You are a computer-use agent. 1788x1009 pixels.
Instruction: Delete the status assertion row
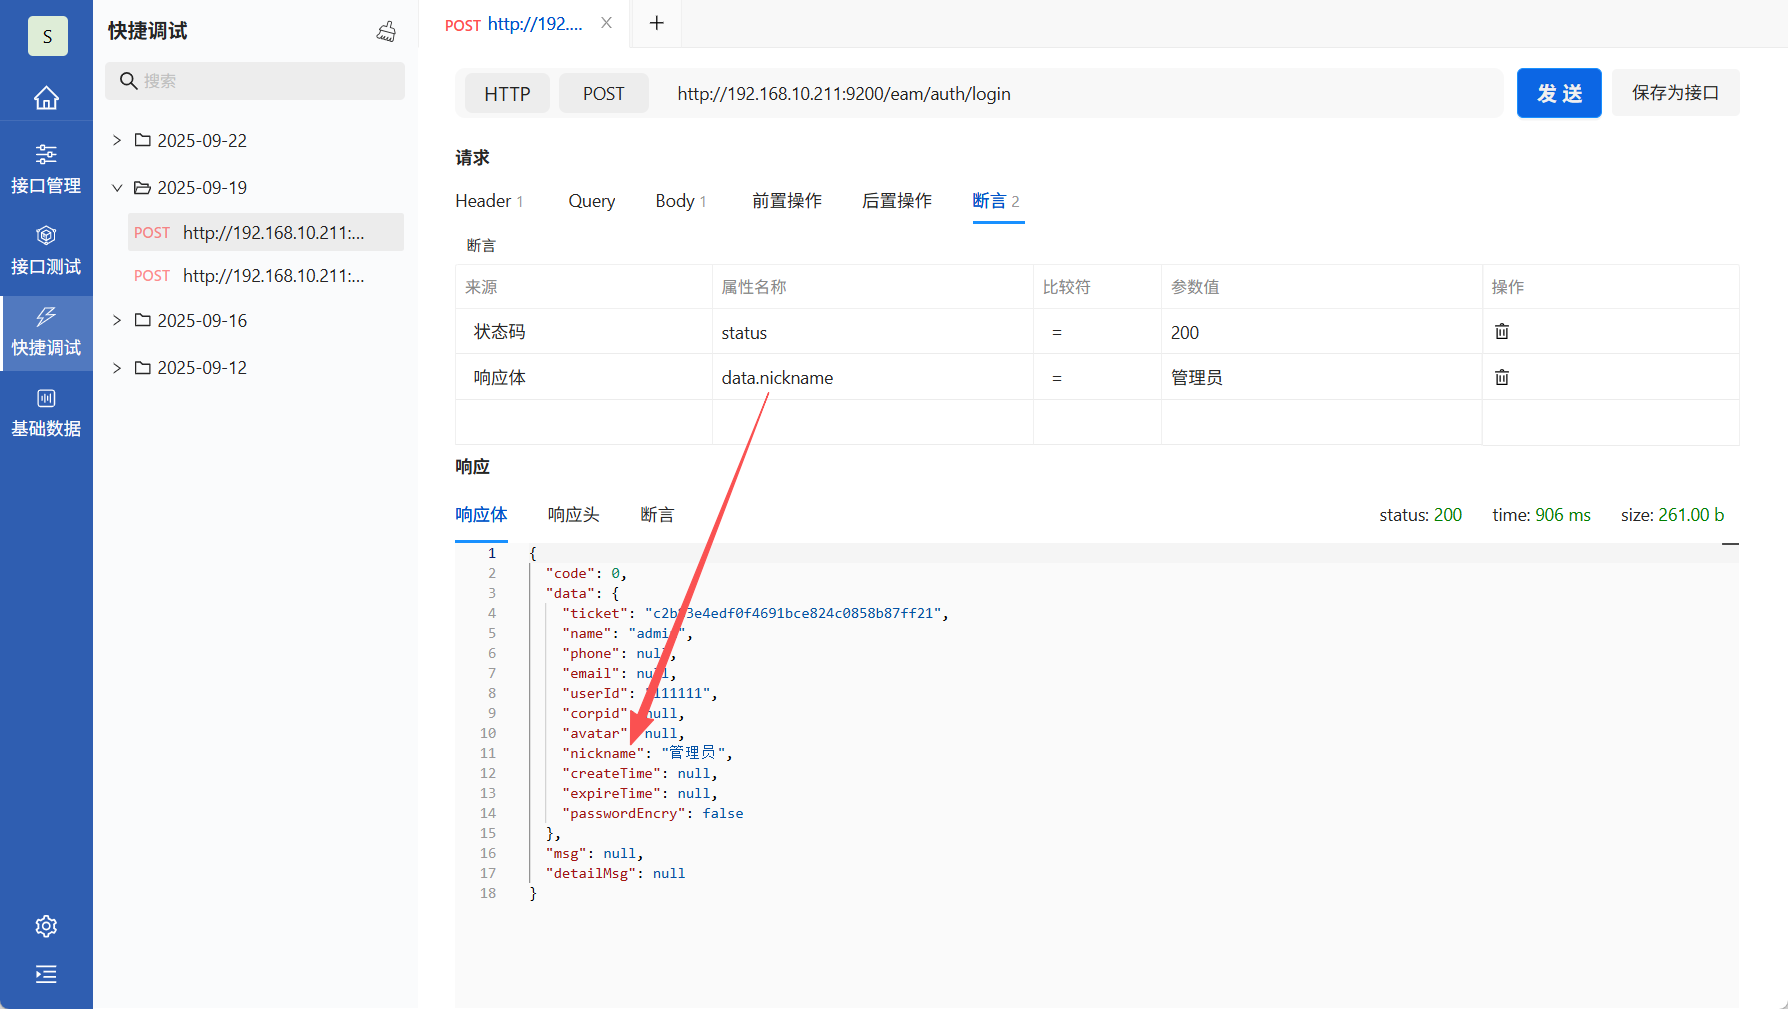coord(1502,331)
